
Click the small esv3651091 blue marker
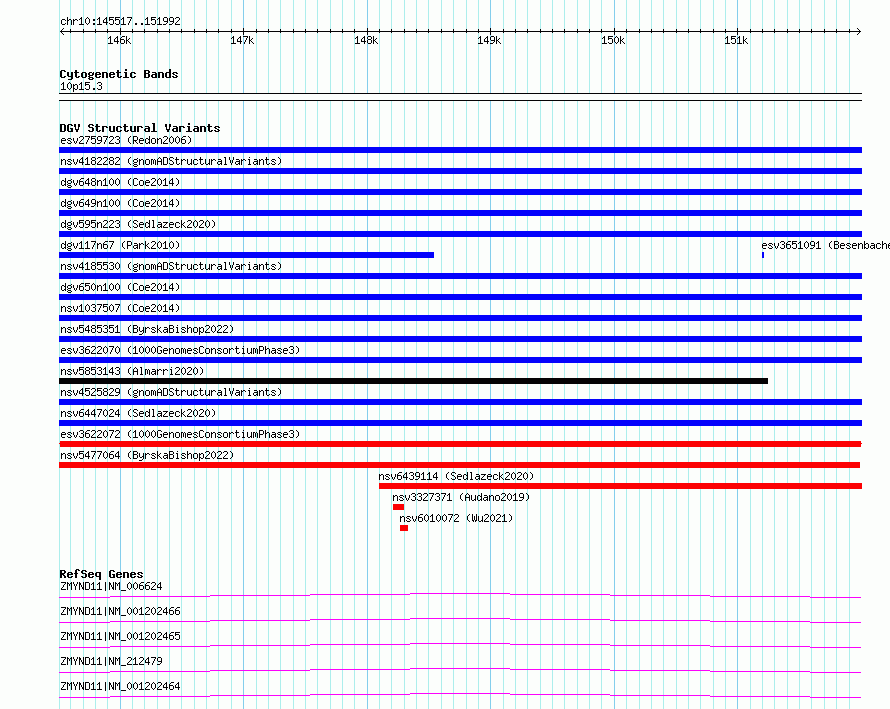(x=763, y=255)
